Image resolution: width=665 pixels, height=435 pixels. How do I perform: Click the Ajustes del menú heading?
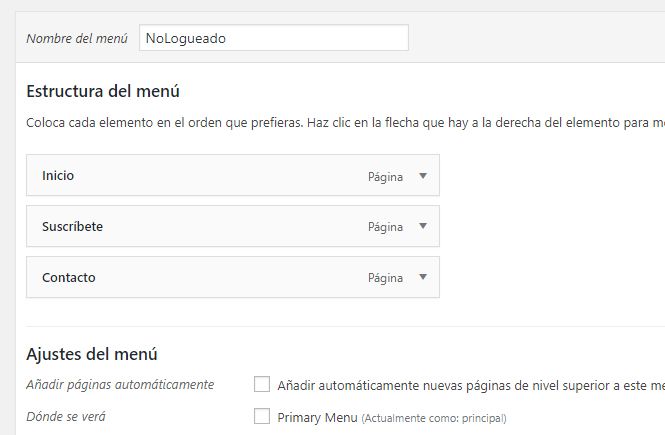92,354
